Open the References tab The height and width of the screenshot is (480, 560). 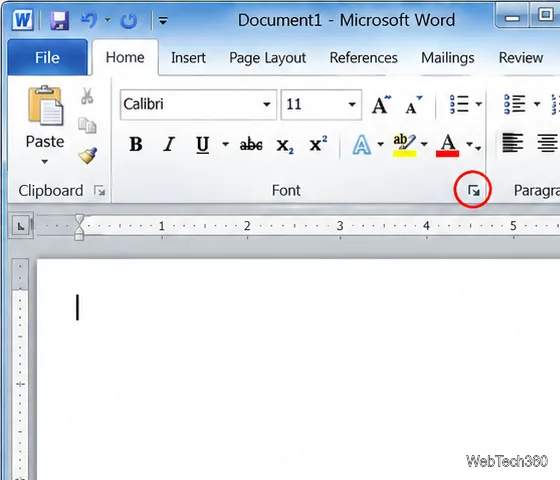click(363, 58)
